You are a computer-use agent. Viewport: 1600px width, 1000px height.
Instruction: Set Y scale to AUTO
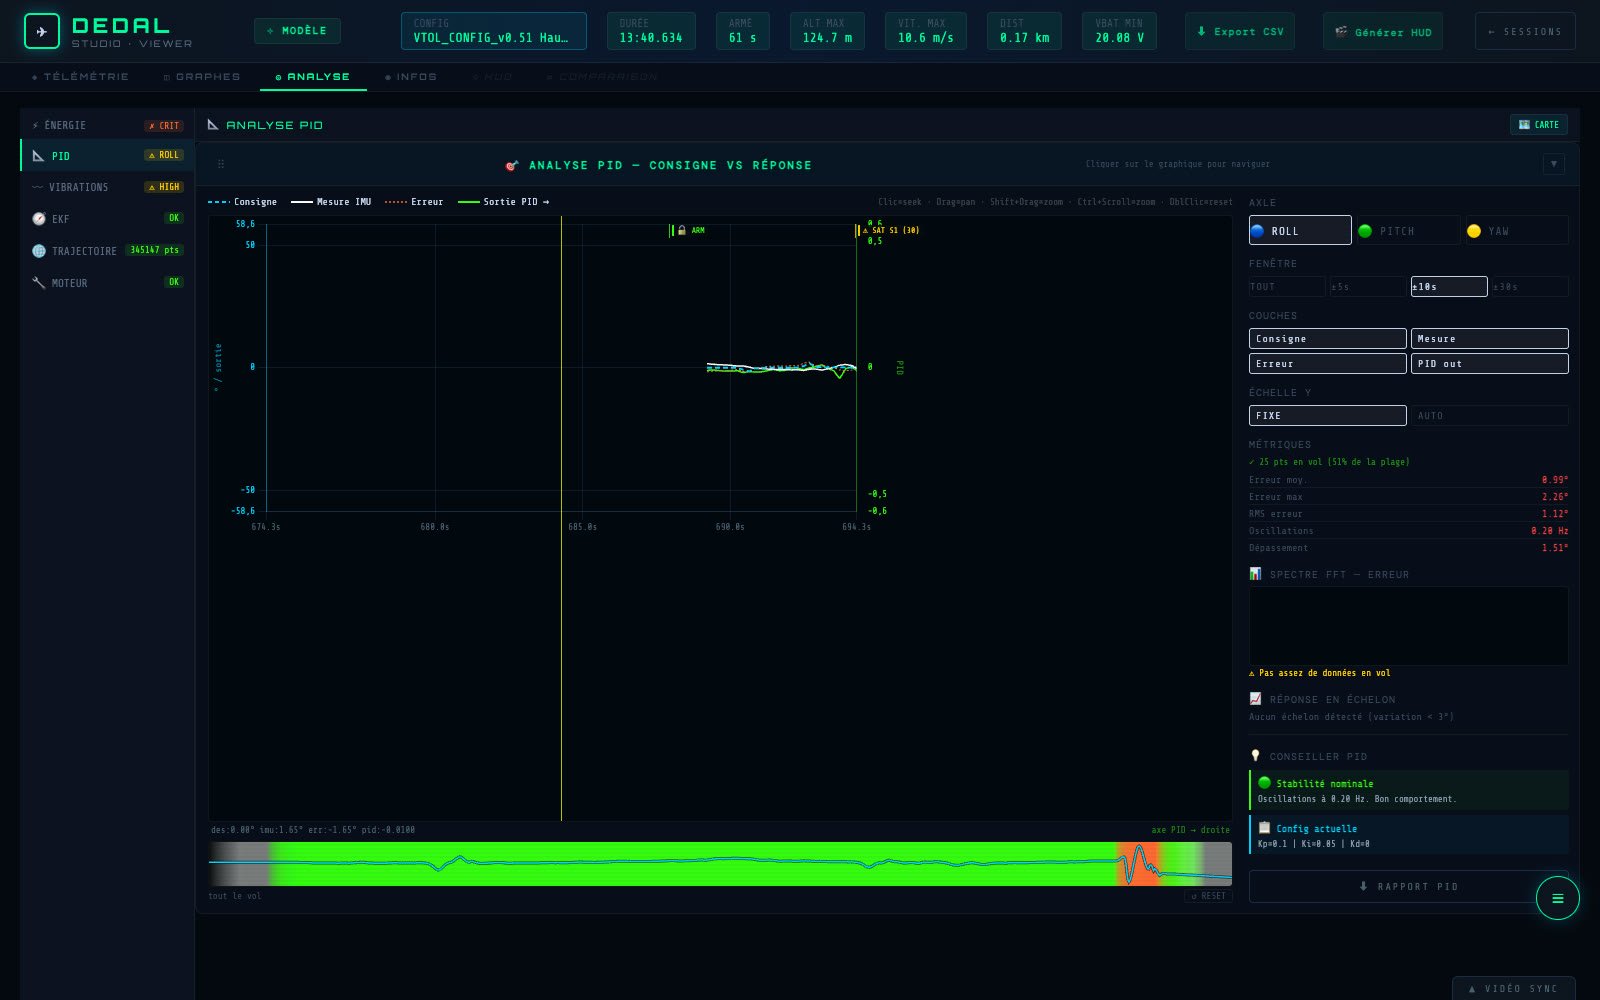click(1489, 415)
